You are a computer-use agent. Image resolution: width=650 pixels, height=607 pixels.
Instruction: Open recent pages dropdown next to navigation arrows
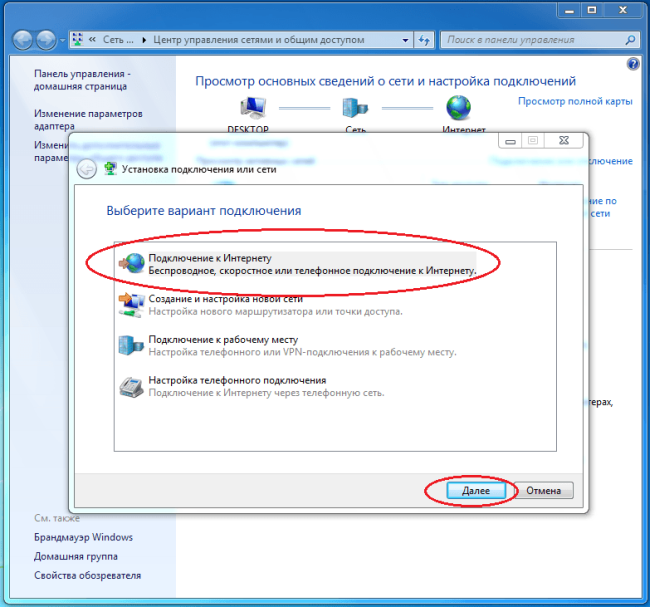pyautogui.click(x=63, y=40)
